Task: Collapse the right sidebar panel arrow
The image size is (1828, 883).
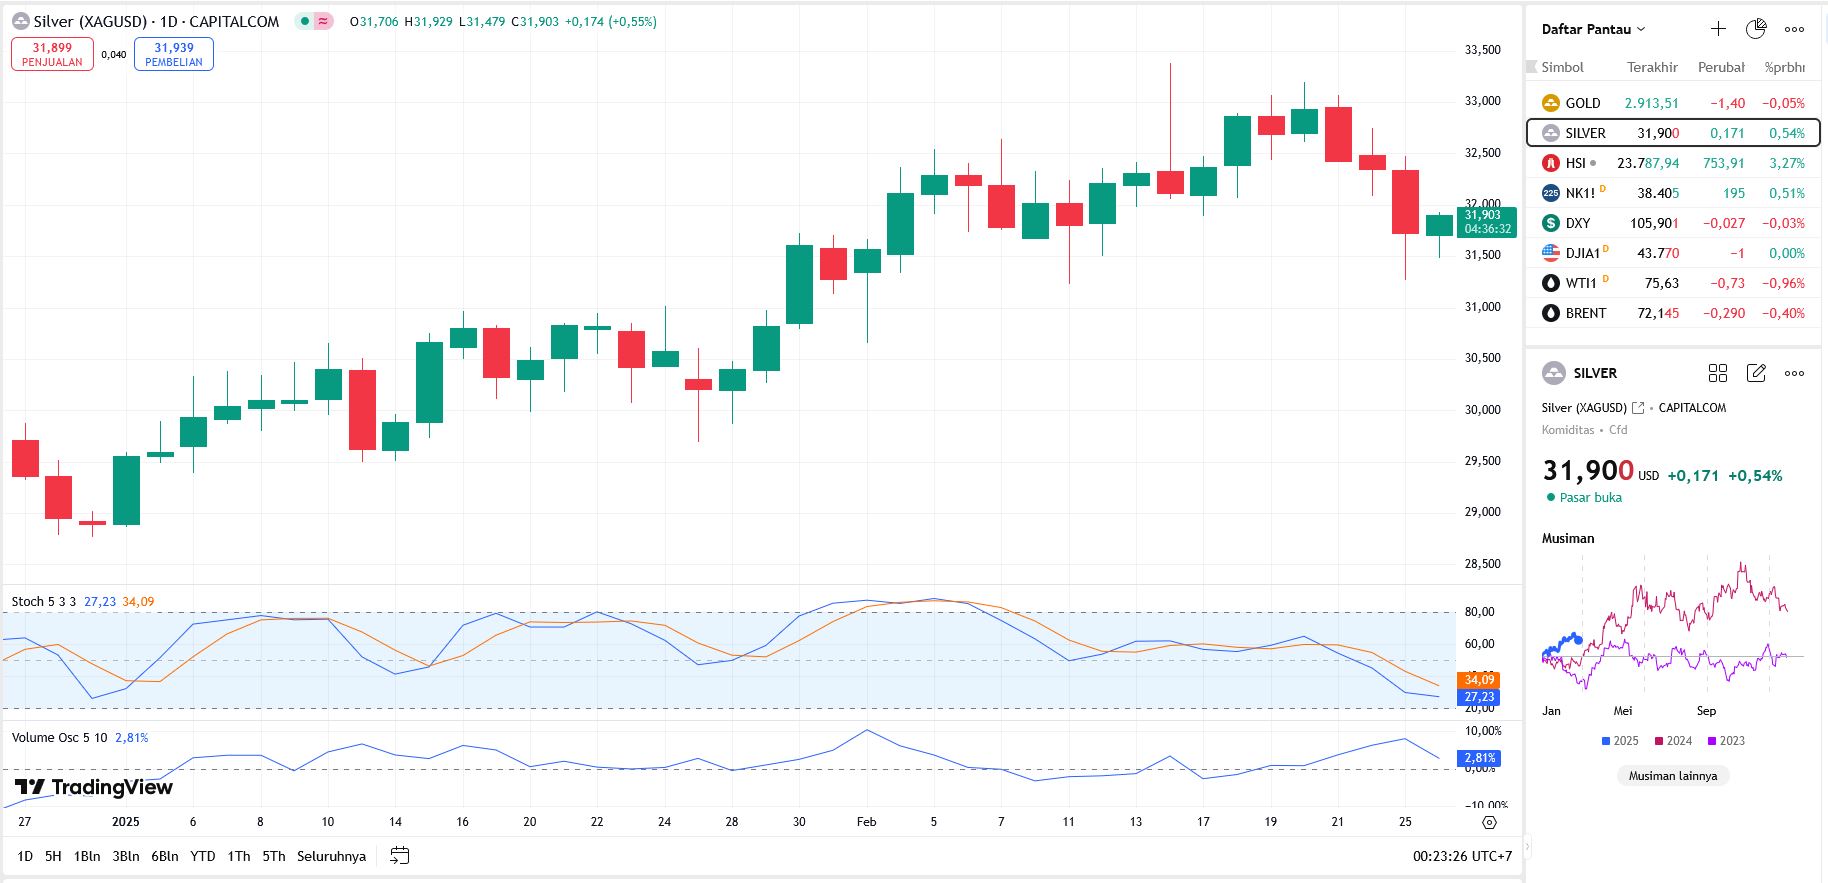Action: click(x=1526, y=847)
